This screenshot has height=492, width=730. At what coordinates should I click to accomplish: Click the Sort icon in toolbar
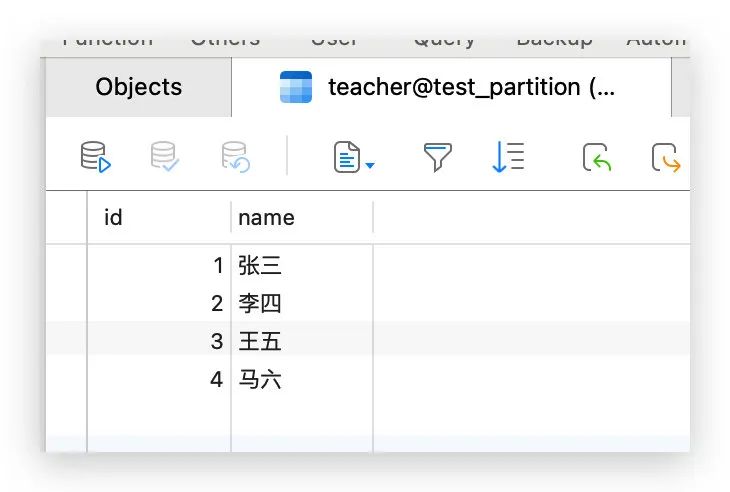pyautogui.click(x=508, y=157)
